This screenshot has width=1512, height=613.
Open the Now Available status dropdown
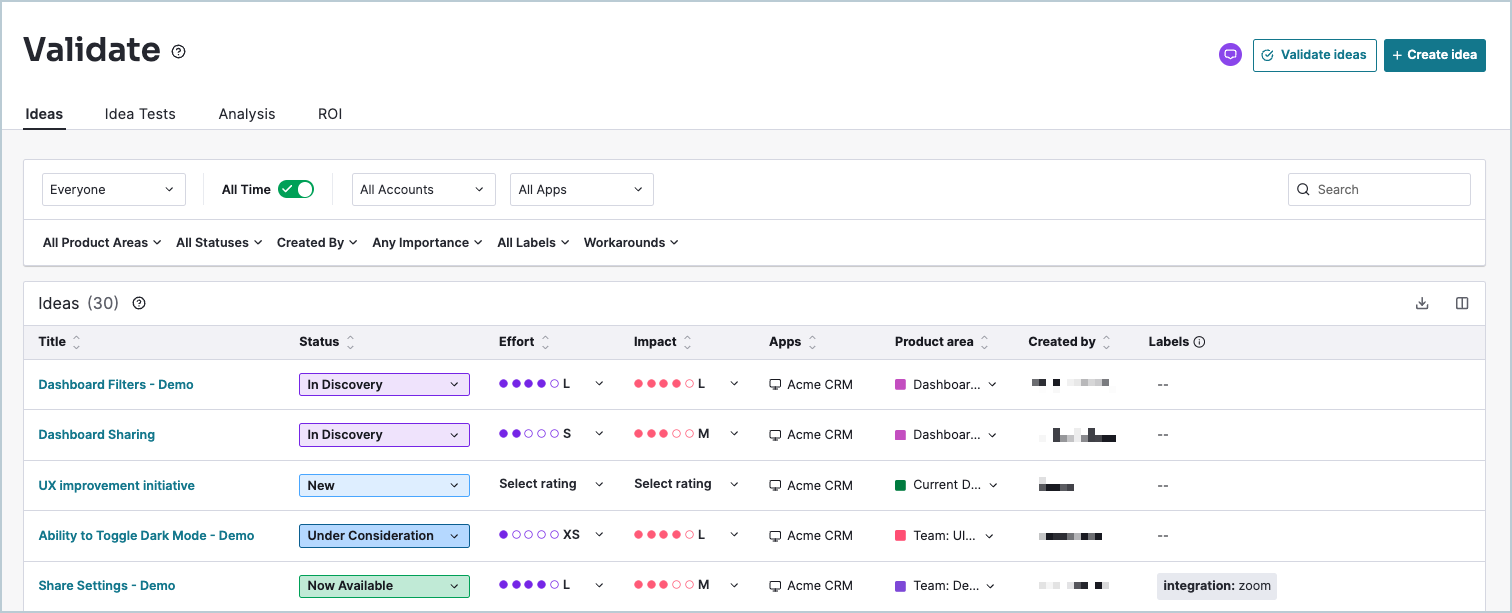[x=384, y=586]
